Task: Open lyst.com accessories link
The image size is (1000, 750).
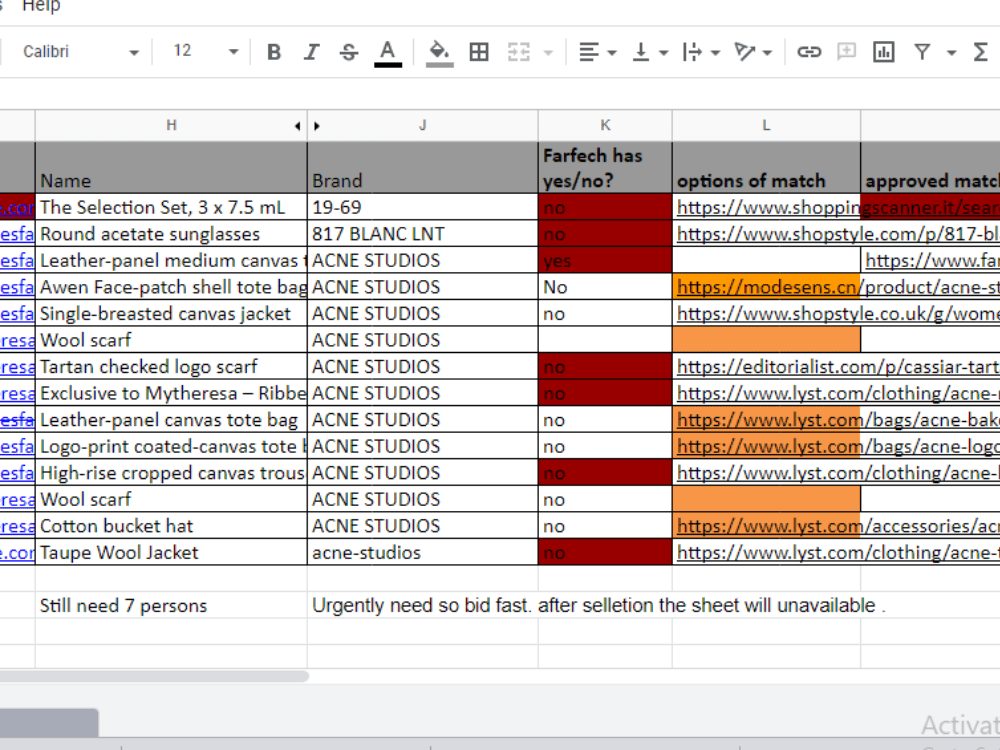Action: click(838, 526)
